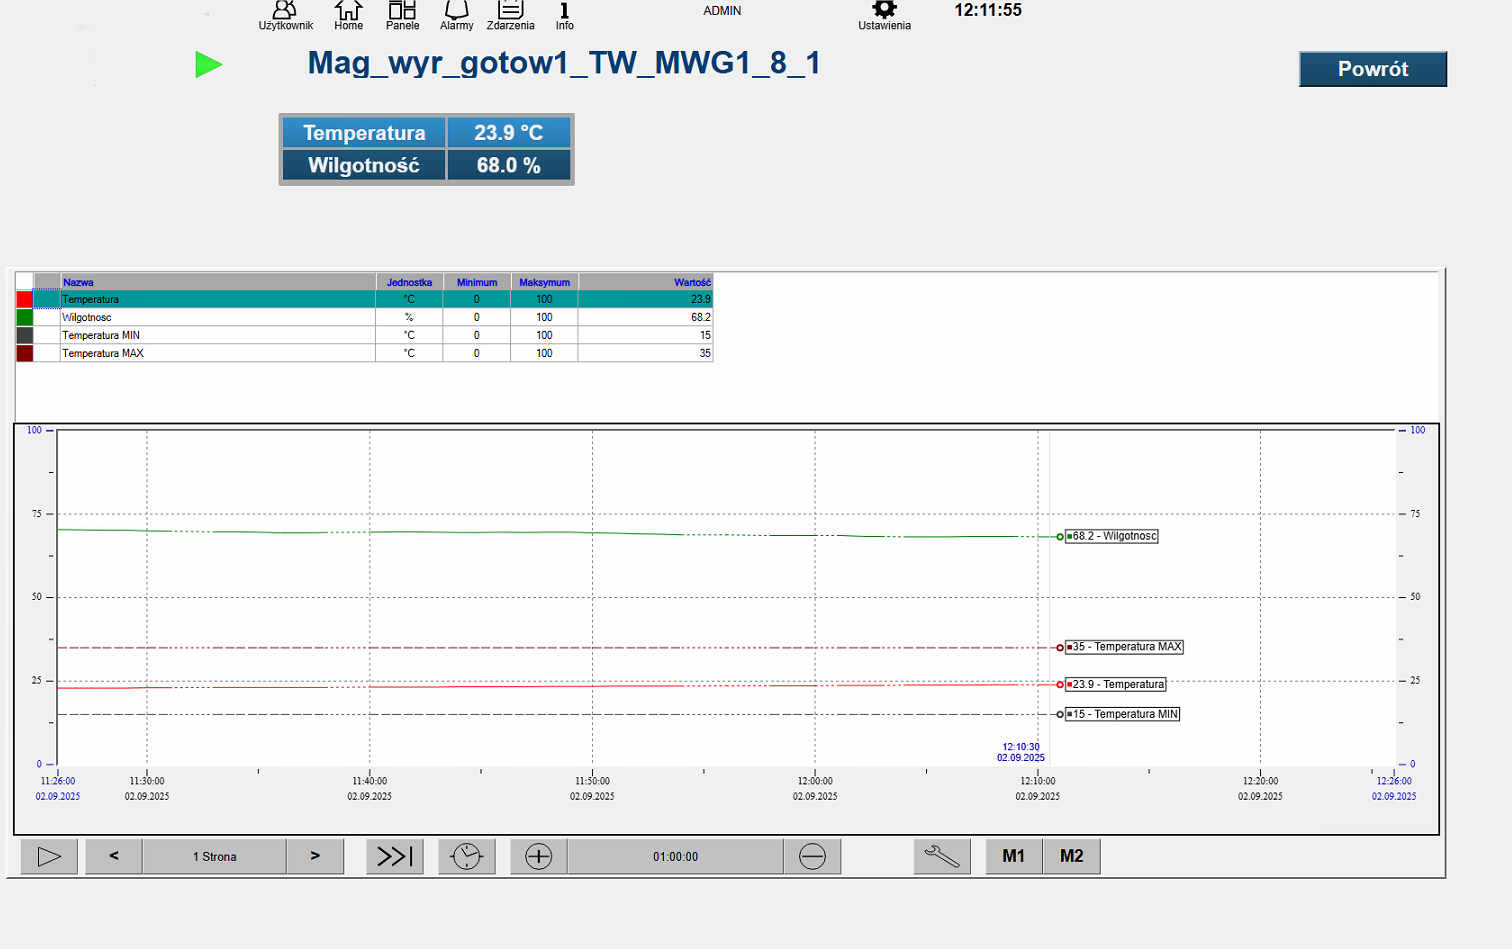Go to the Home screen
Screen dimensions: 1512x949
348,15
